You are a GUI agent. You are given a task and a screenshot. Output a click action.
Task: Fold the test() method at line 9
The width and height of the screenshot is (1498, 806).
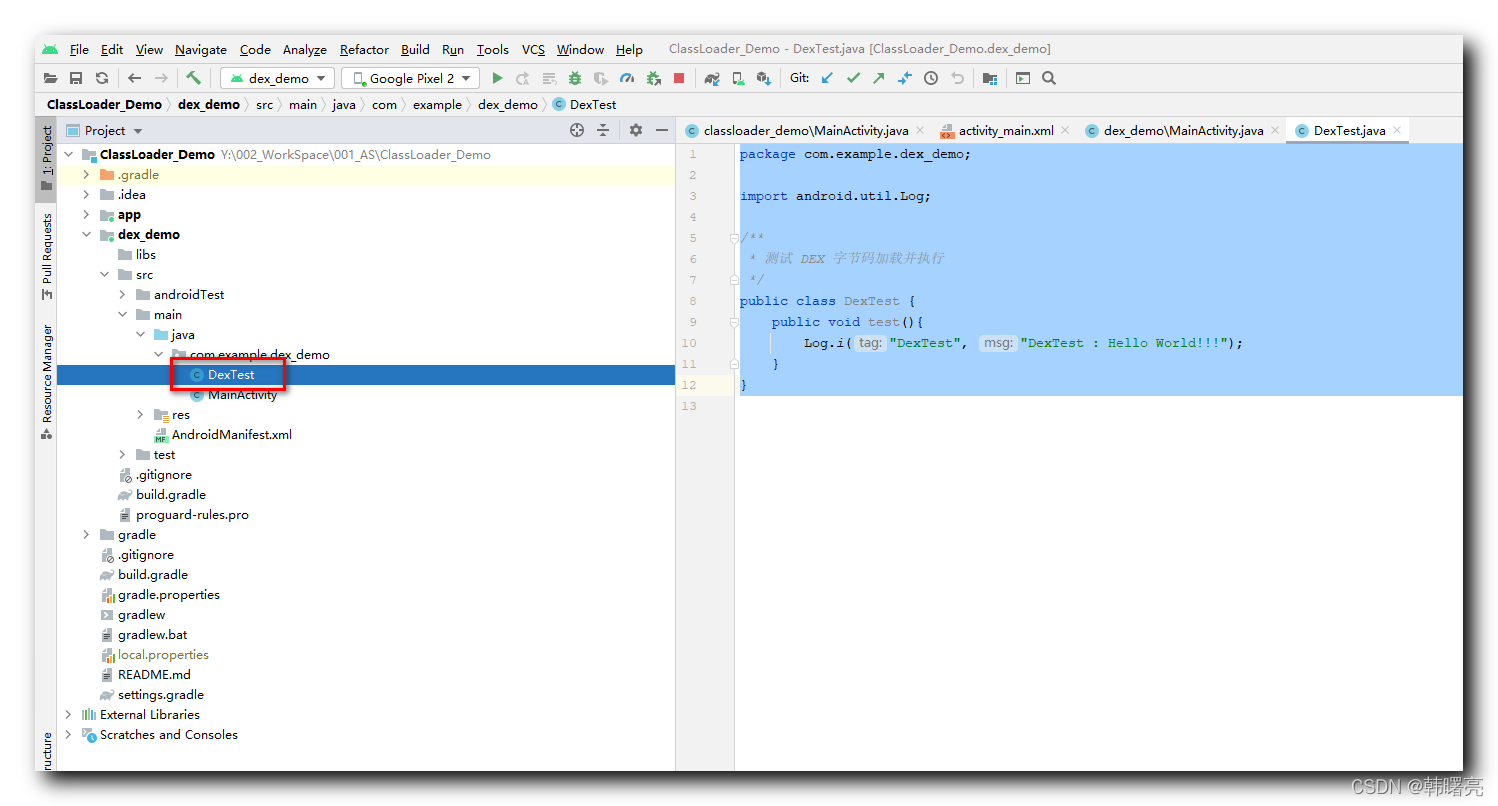[734, 322]
